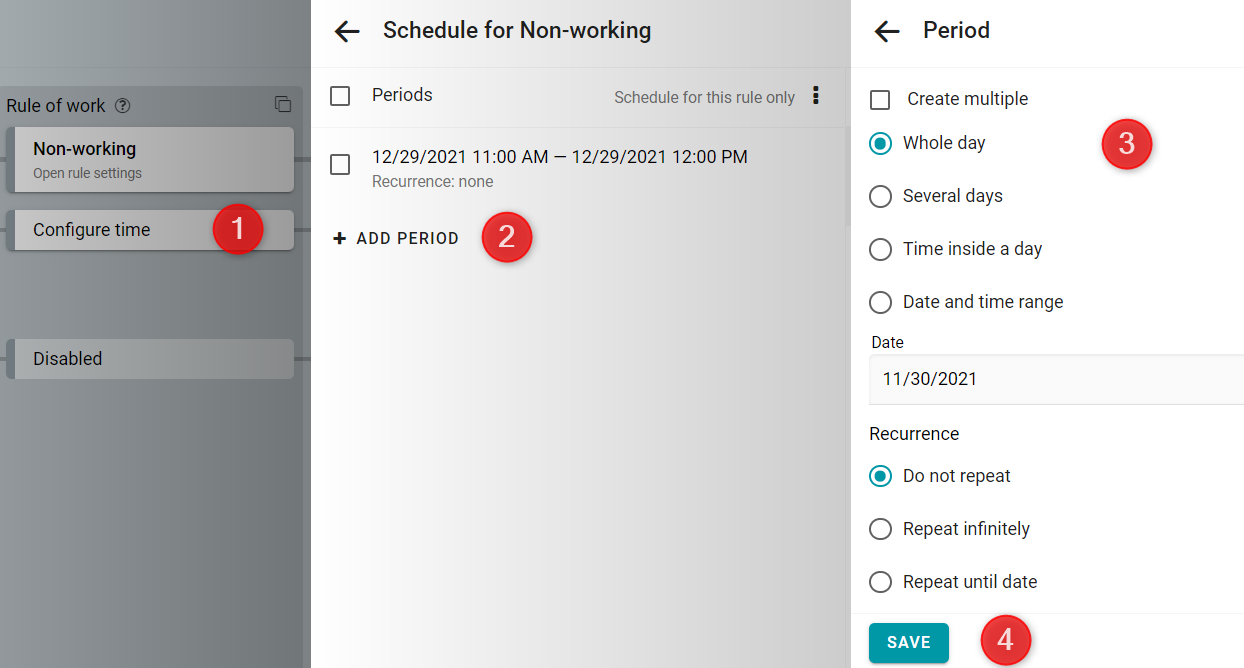The image size is (1244, 668).
Task: Choose Repeat infinitely recurrence option
Action: click(880, 529)
